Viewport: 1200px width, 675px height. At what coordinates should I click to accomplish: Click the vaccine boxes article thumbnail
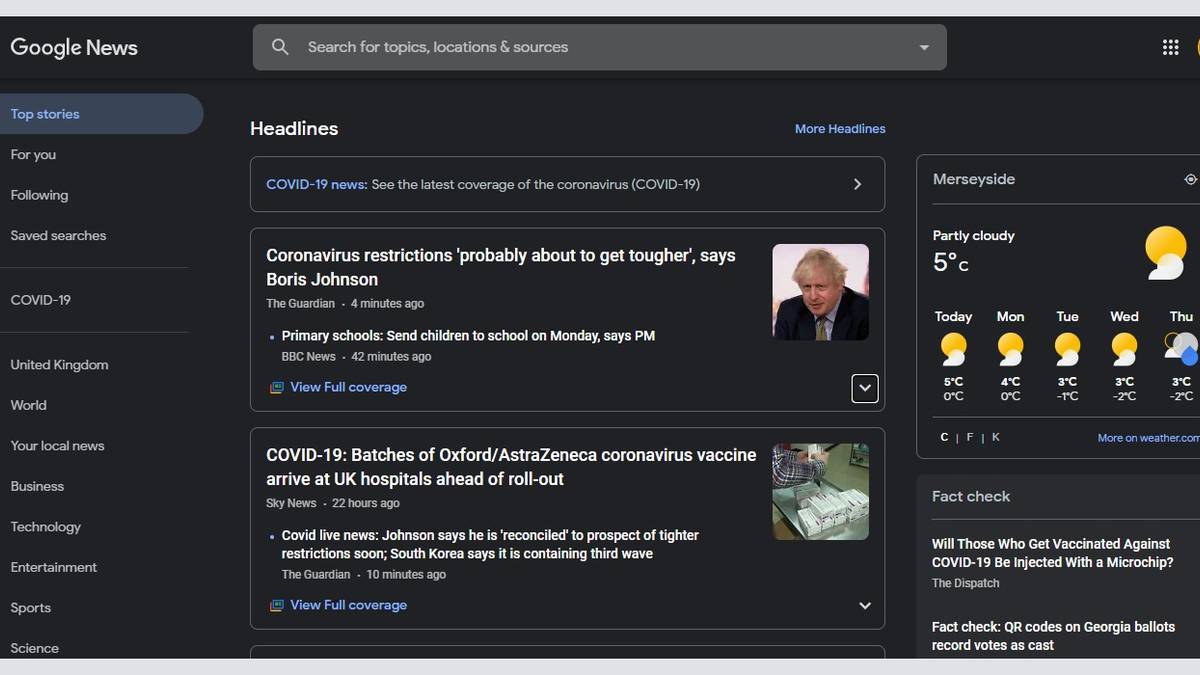pos(821,492)
